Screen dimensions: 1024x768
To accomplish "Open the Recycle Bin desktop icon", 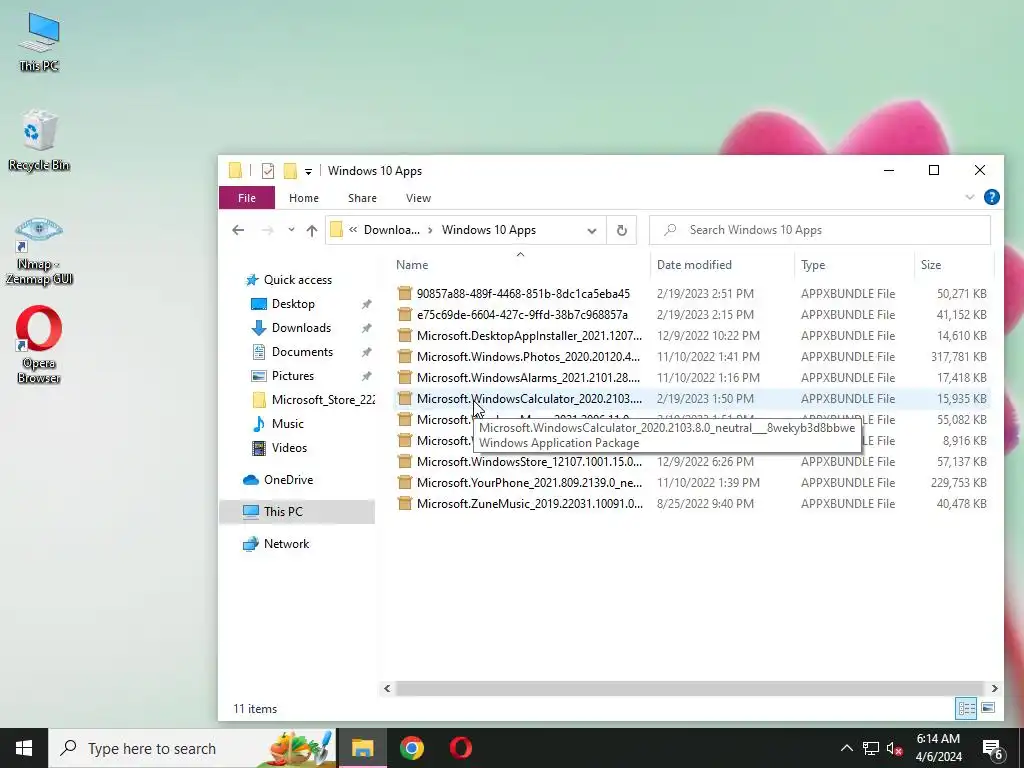I will click(x=39, y=141).
